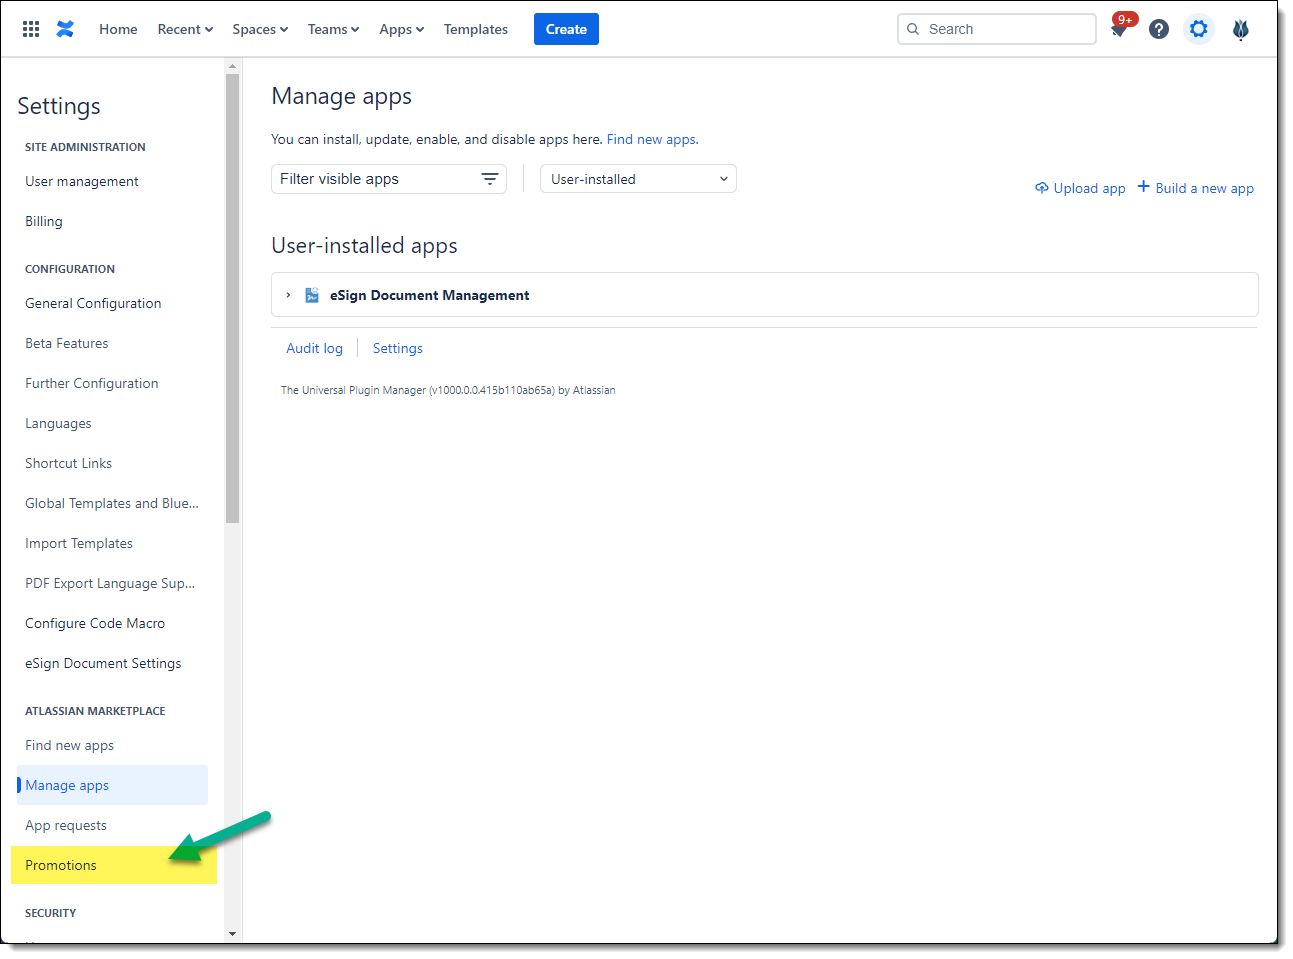Click the sidebar scroll down arrow

point(232,934)
